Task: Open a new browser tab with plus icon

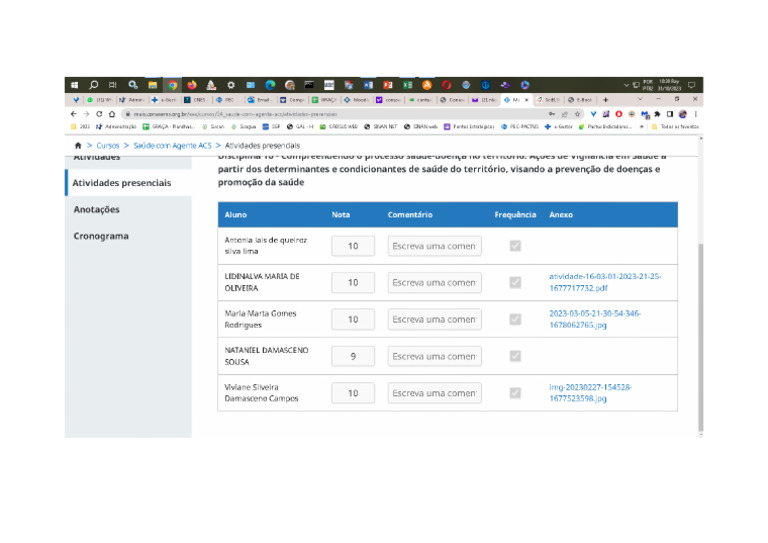Action: click(606, 100)
